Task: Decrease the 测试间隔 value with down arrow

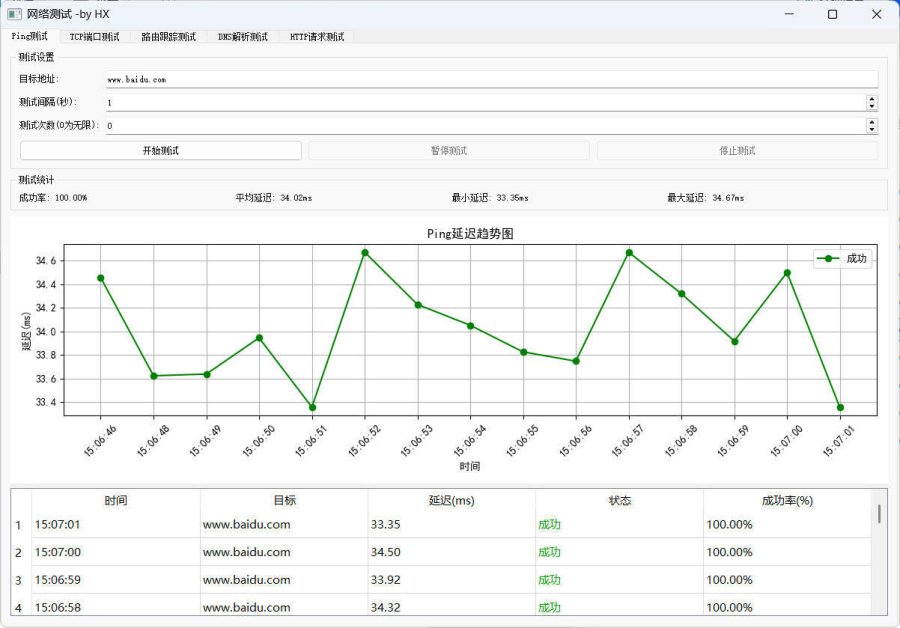Action: (871, 106)
